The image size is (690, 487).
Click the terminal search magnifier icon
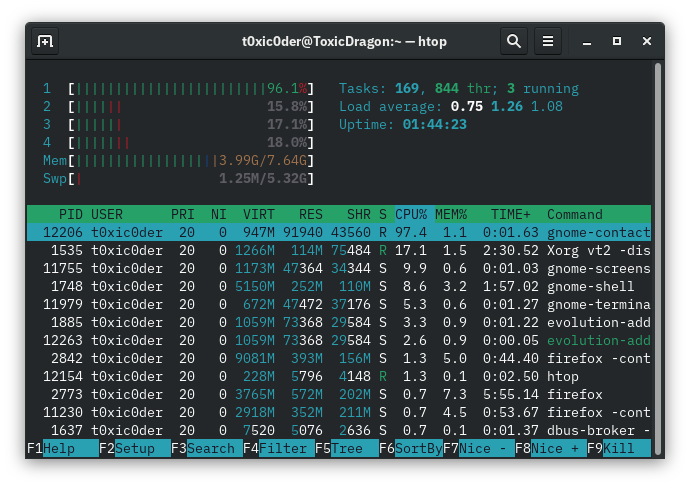pos(514,41)
